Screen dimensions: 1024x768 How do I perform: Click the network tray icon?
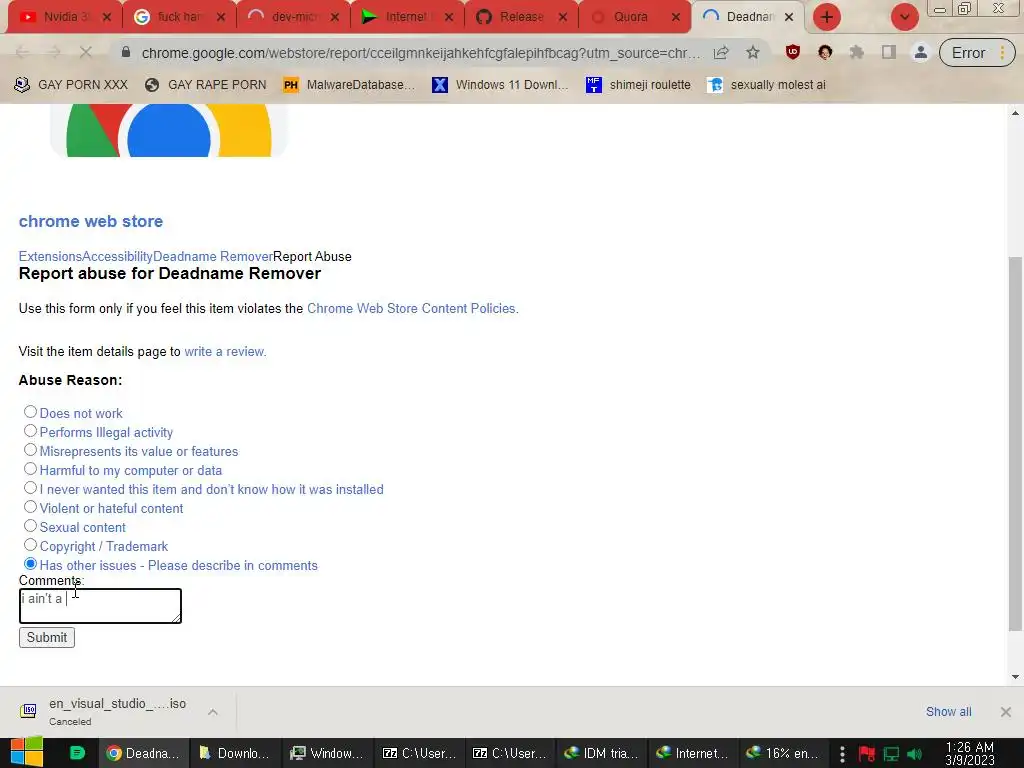tap(891, 754)
